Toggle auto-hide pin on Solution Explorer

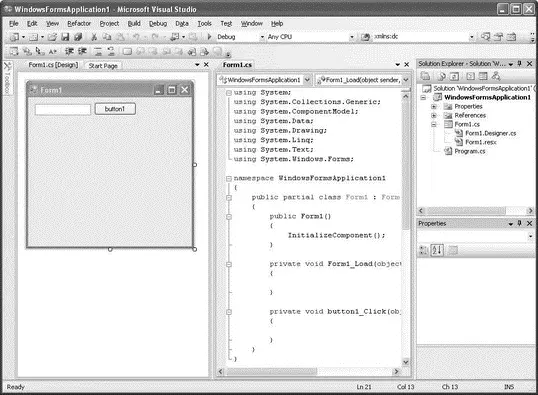tap(519, 63)
